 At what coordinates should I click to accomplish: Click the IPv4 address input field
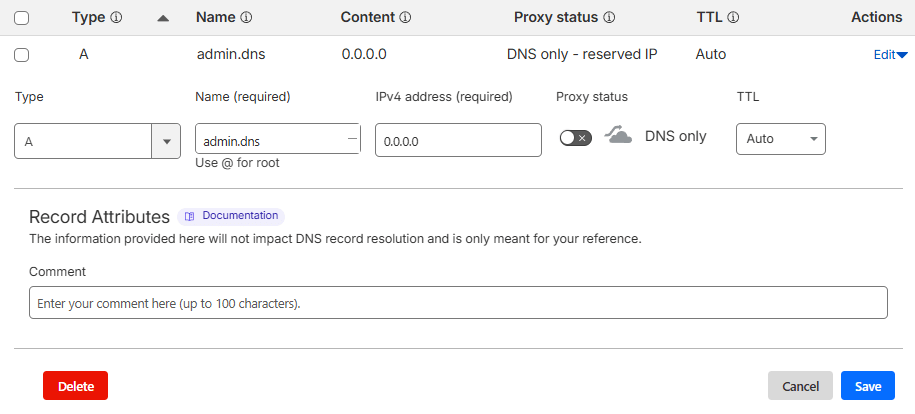(458, 141)
